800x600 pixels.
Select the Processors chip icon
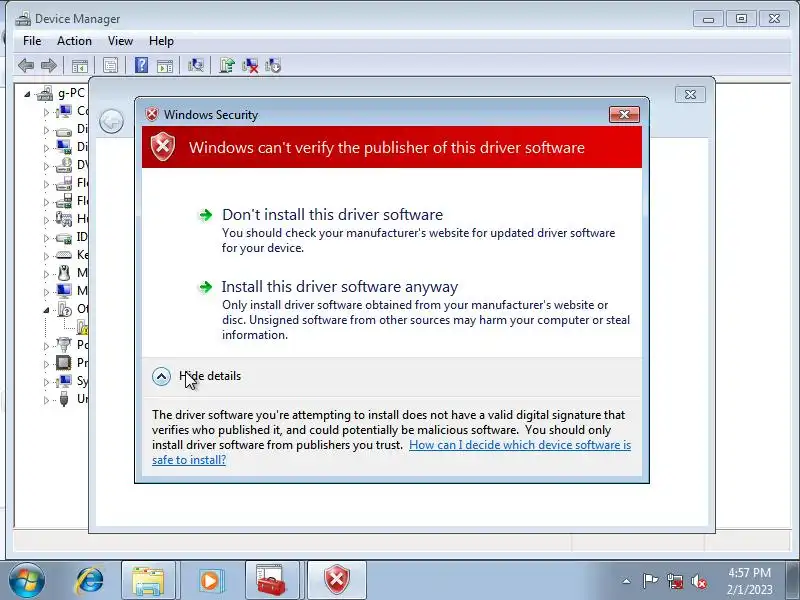(x=64, y=363)
